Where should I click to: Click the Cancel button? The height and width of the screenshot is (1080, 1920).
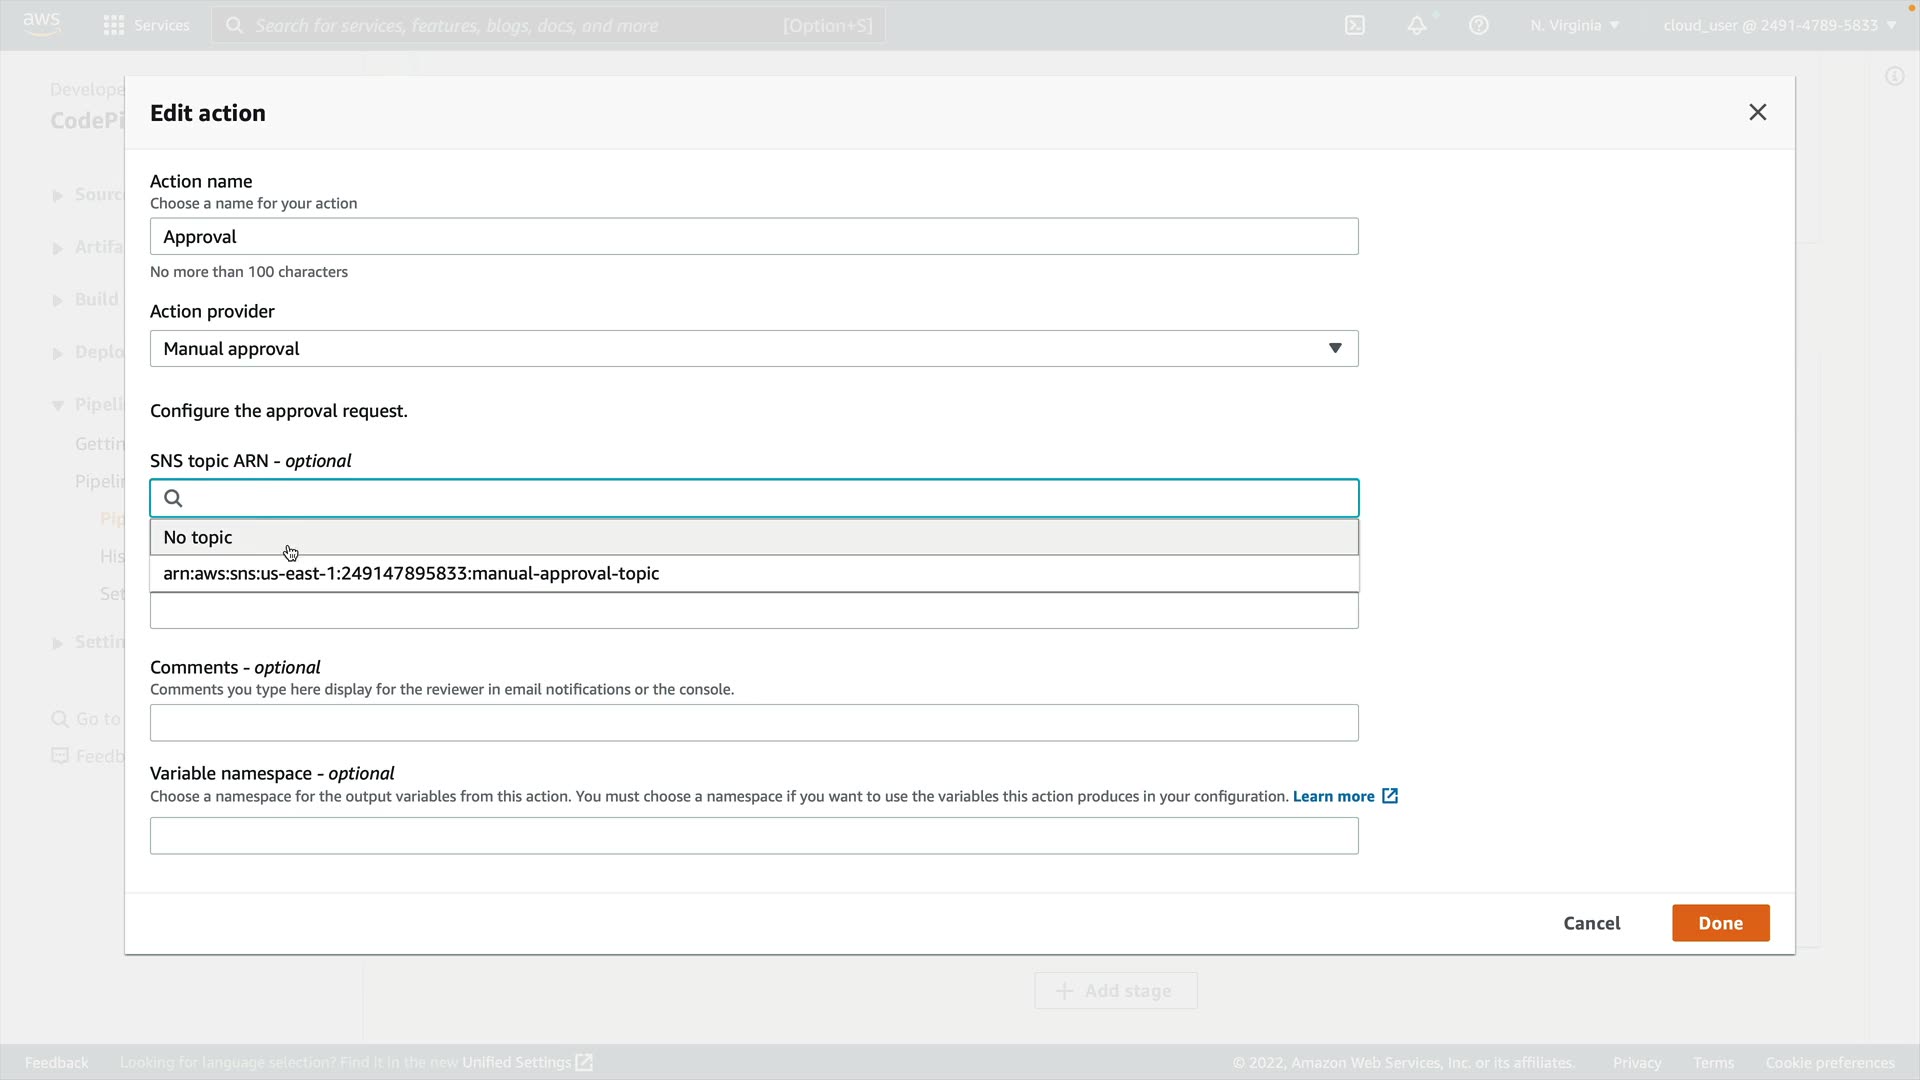(x=1591, y=923)
